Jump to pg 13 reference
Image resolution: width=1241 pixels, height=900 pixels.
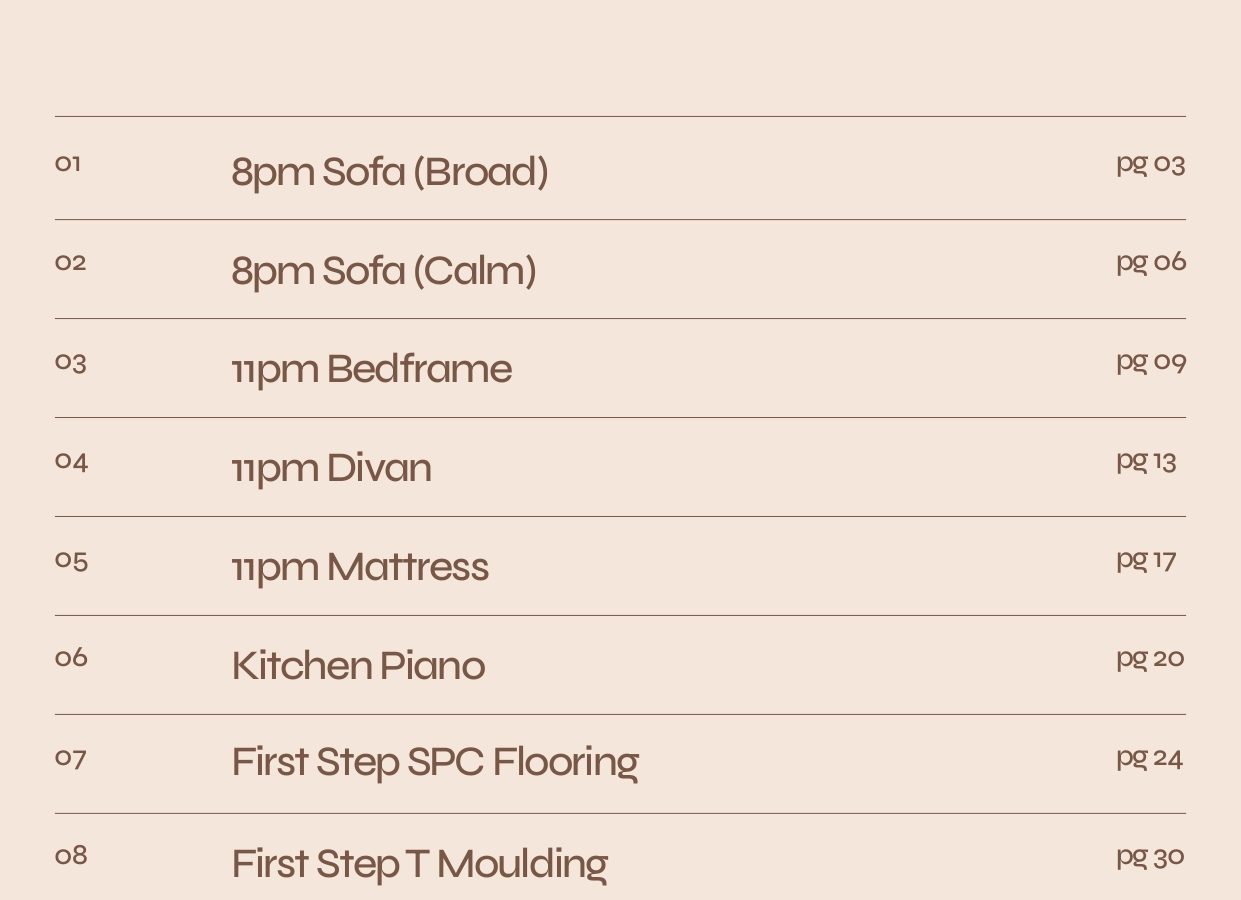[x=1146, y=460]
